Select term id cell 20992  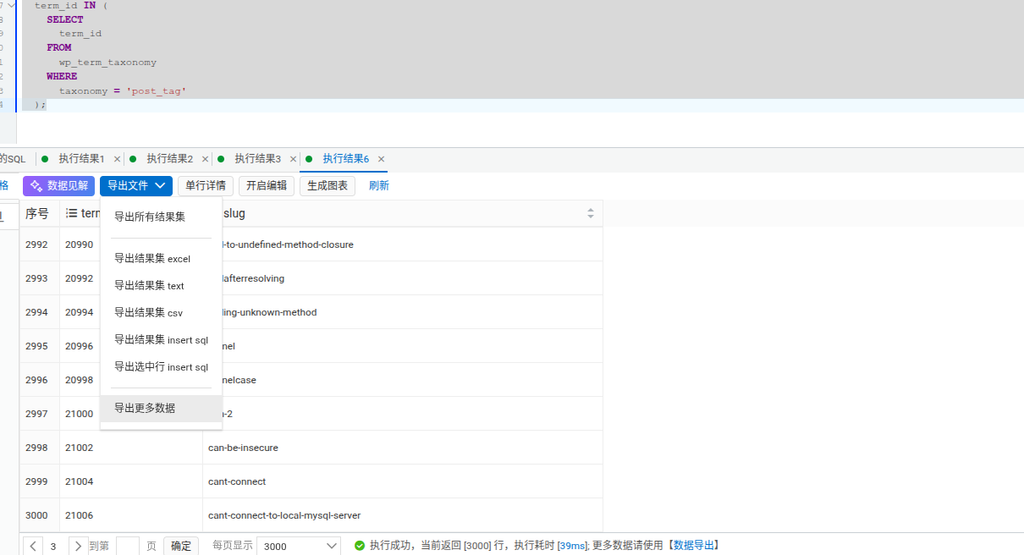(79, 279)
